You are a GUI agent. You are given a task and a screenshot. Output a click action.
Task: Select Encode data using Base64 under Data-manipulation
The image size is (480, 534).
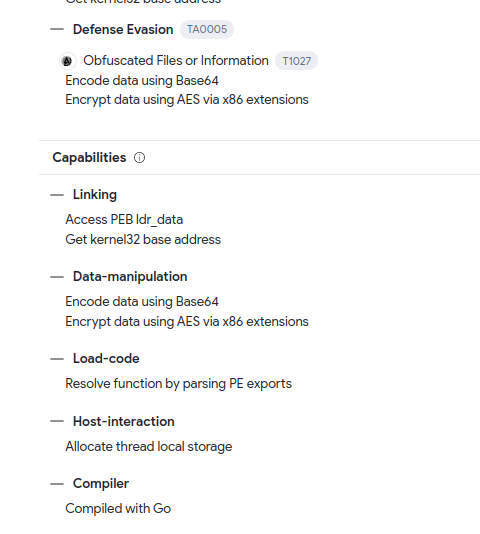142,302
